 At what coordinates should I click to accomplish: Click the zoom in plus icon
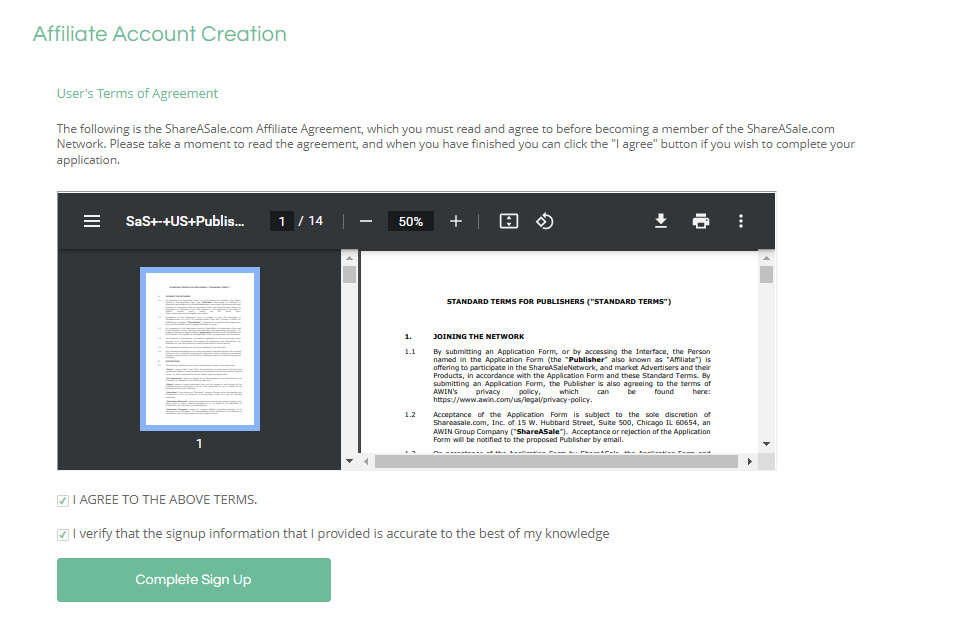point(456,221)
